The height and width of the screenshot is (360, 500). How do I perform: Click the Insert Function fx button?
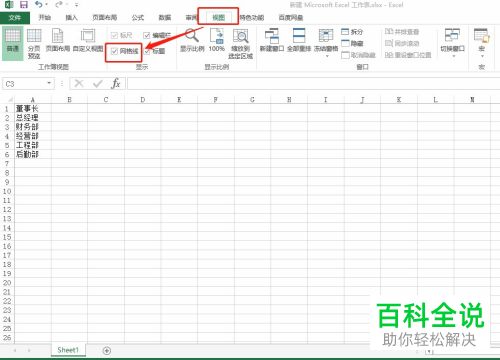coord(116,83)
